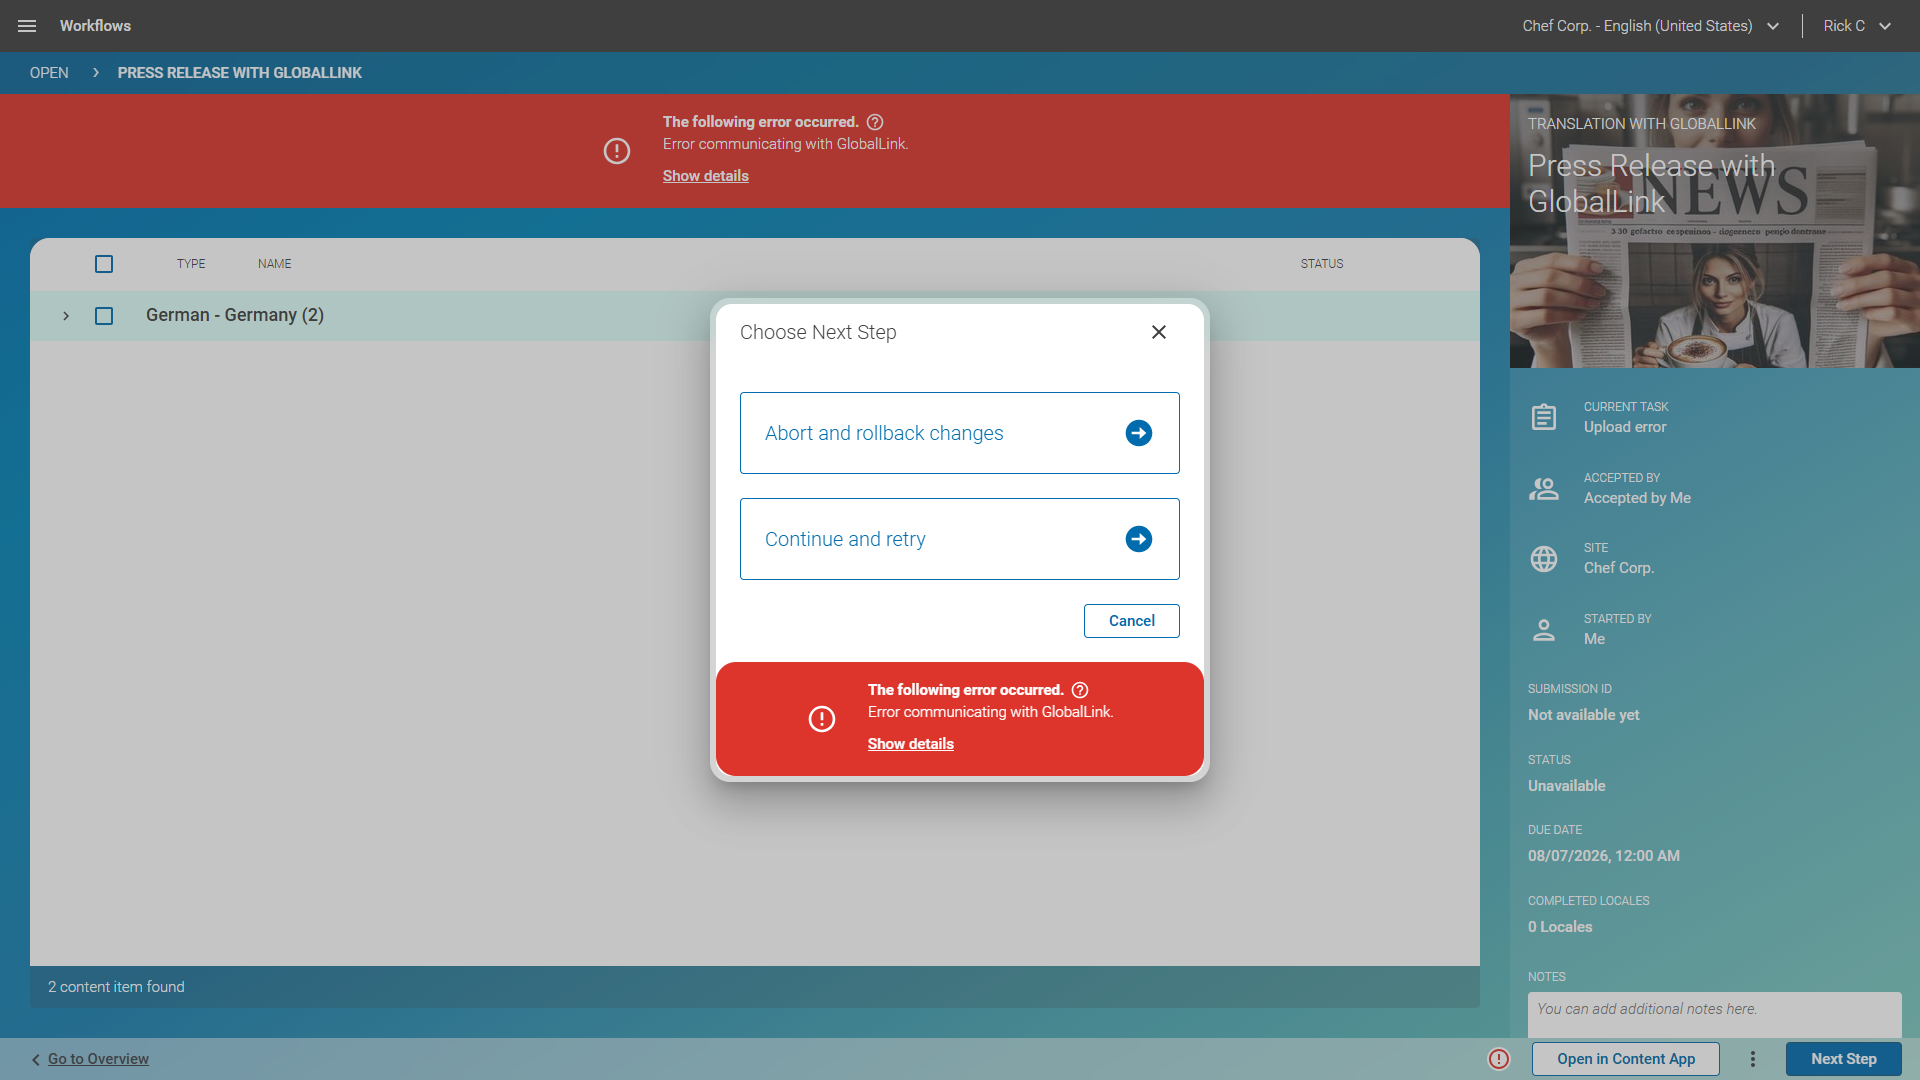Click the 'Unavailable' status value
This screenshot has height=1080, width=1920.
point(1567,786)
